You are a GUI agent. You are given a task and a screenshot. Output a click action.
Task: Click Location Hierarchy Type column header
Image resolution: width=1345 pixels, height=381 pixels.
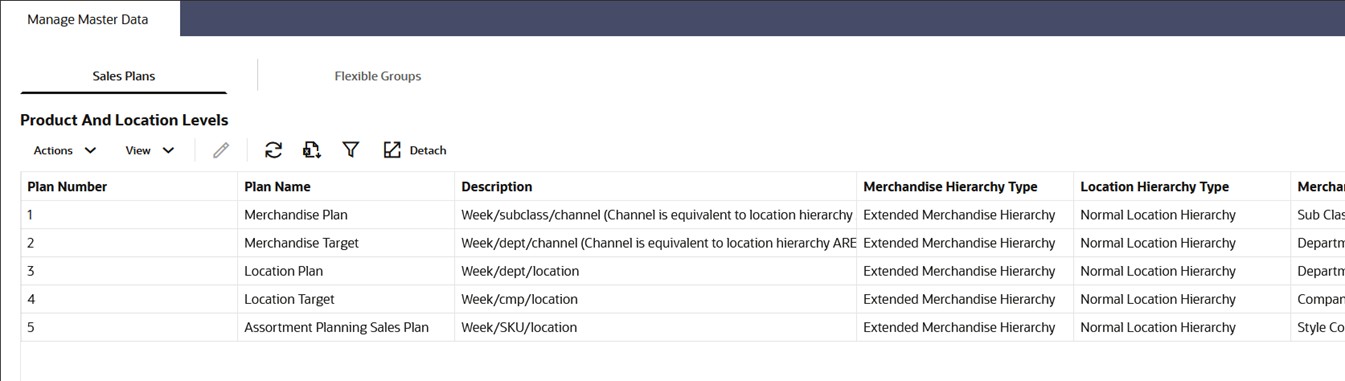click(1182, 186)
